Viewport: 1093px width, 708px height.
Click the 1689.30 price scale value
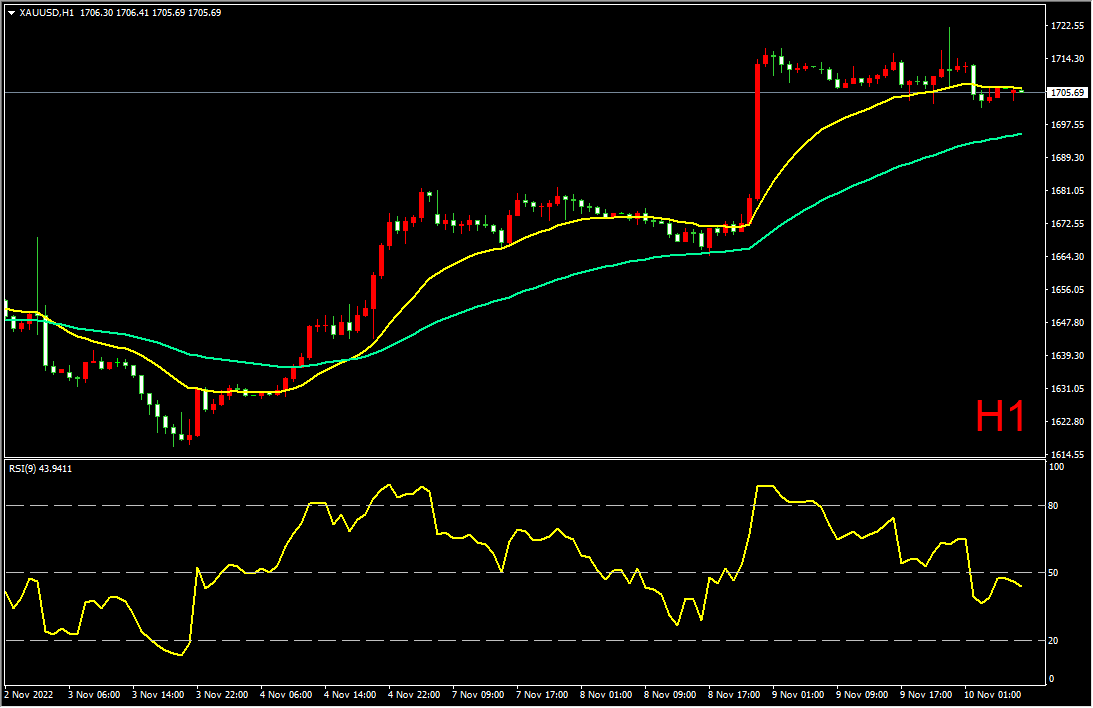click(x=1067, y=157)
